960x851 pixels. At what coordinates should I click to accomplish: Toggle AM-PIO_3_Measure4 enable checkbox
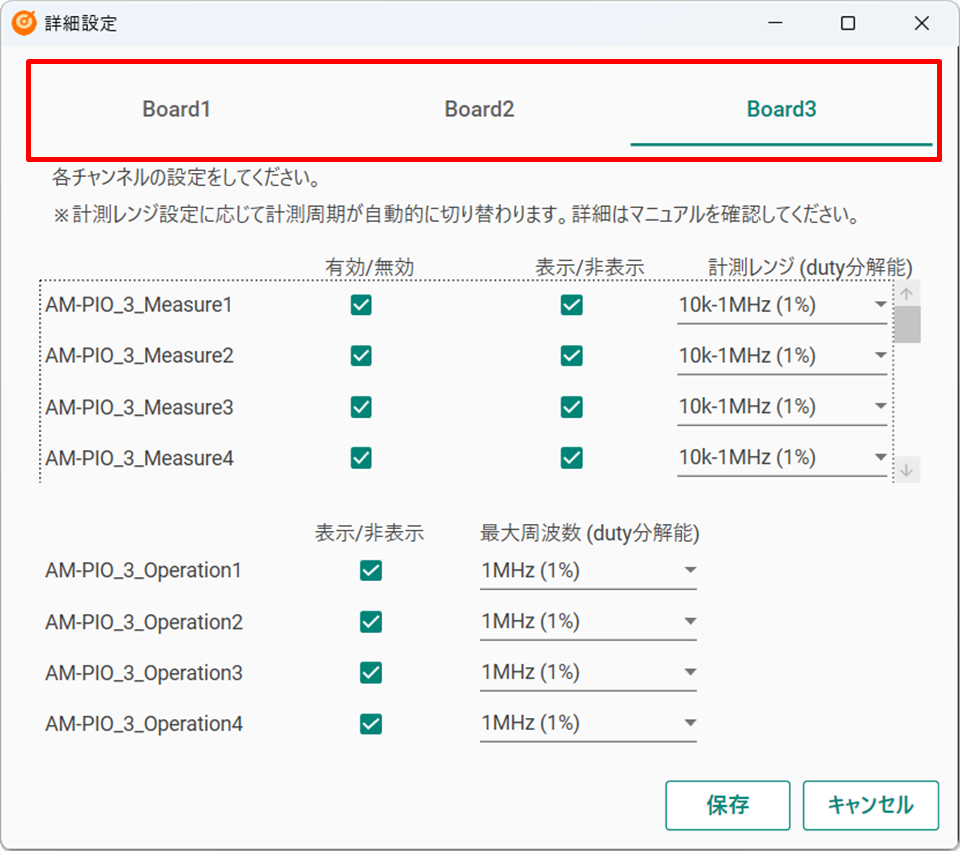pyautogui.click(x=361, y=458)
